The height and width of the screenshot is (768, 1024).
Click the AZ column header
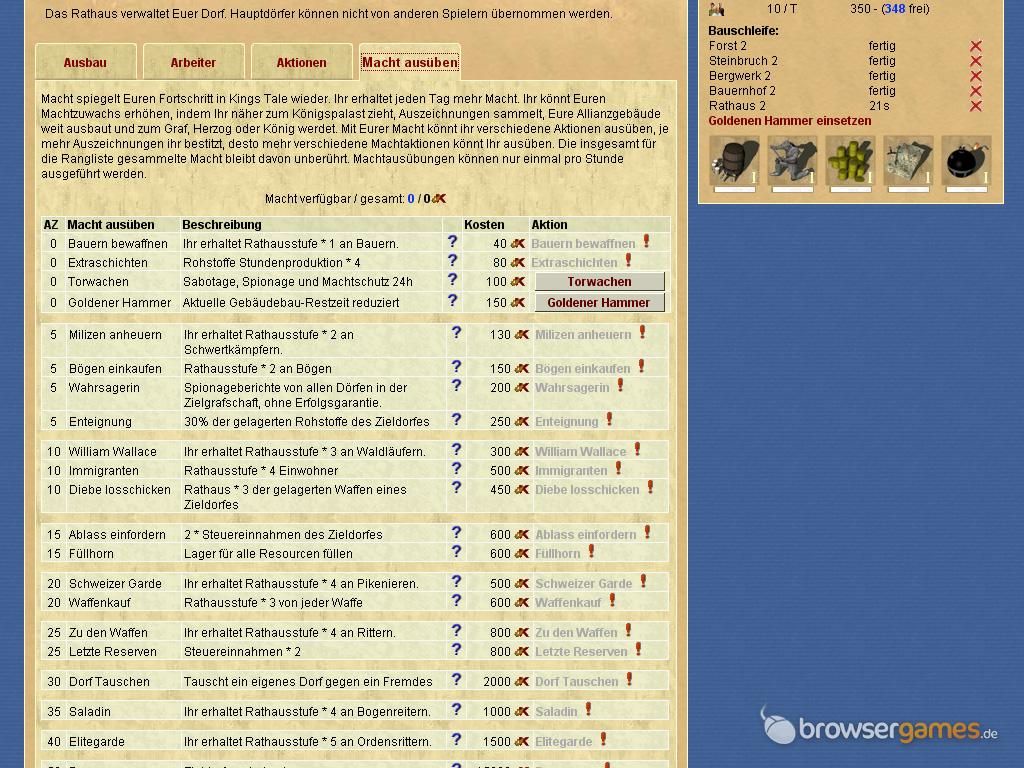coord(51,225)
